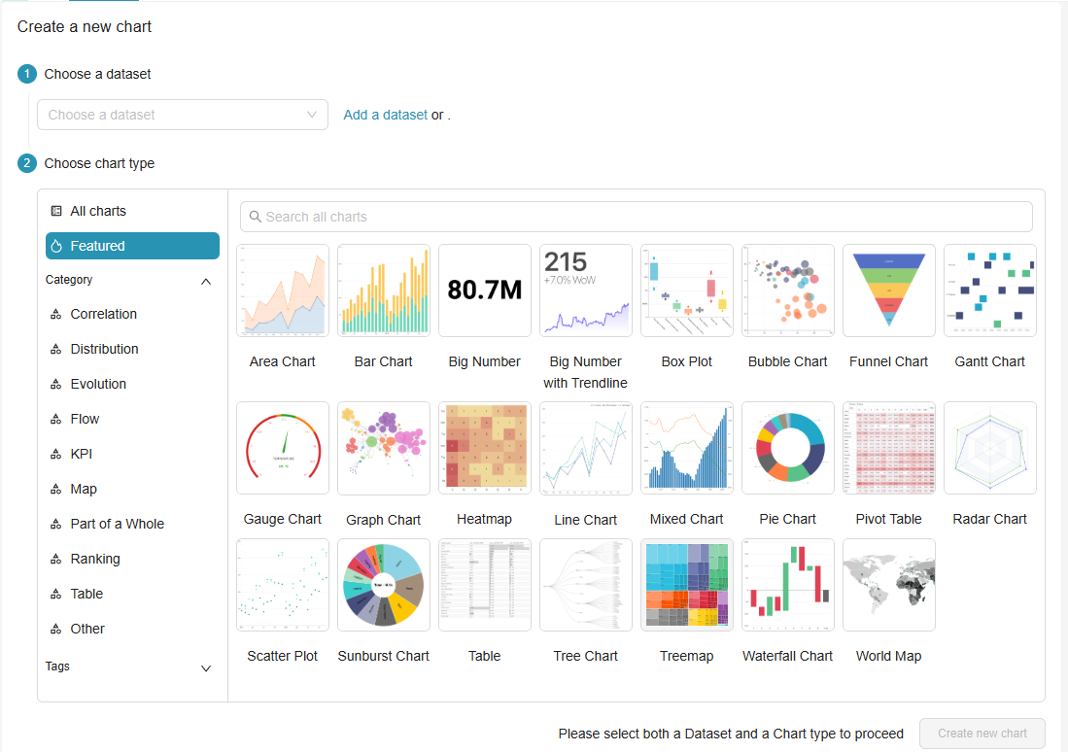This screenshot has width=1068, height=752.
Task: Open the Add a dataset link
Action: click(385, 114)
